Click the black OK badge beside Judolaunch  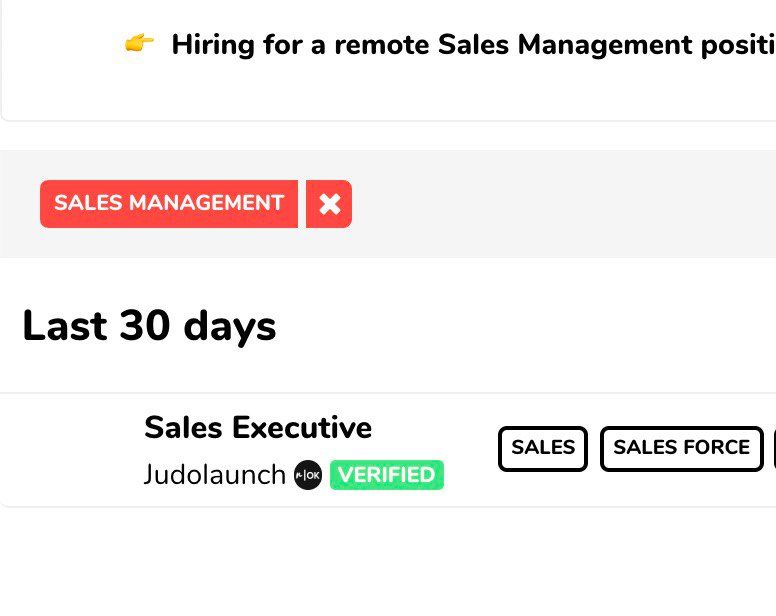click(308, 475)
